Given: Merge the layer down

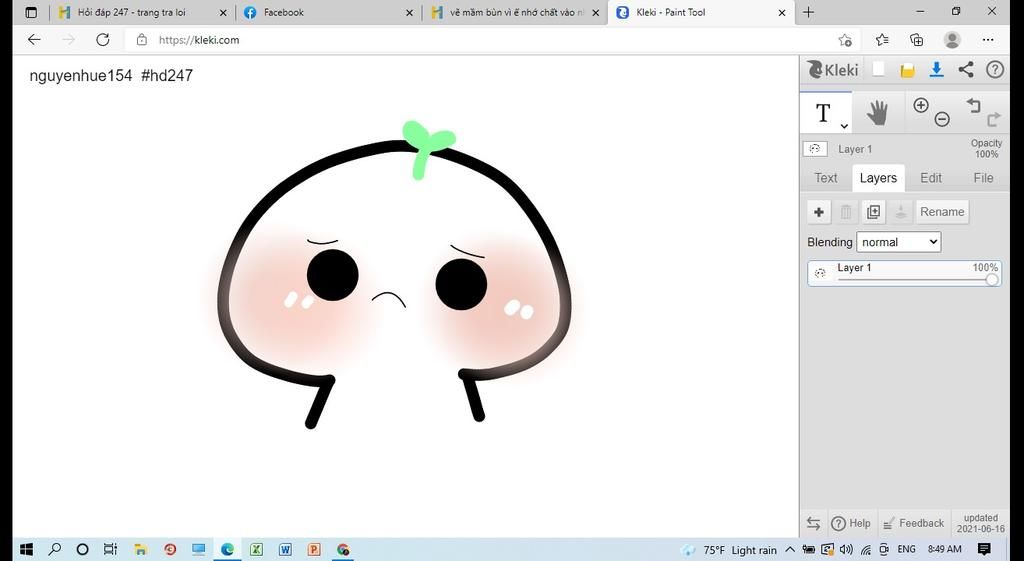Looking at the screenshot, I should point(901,212).
